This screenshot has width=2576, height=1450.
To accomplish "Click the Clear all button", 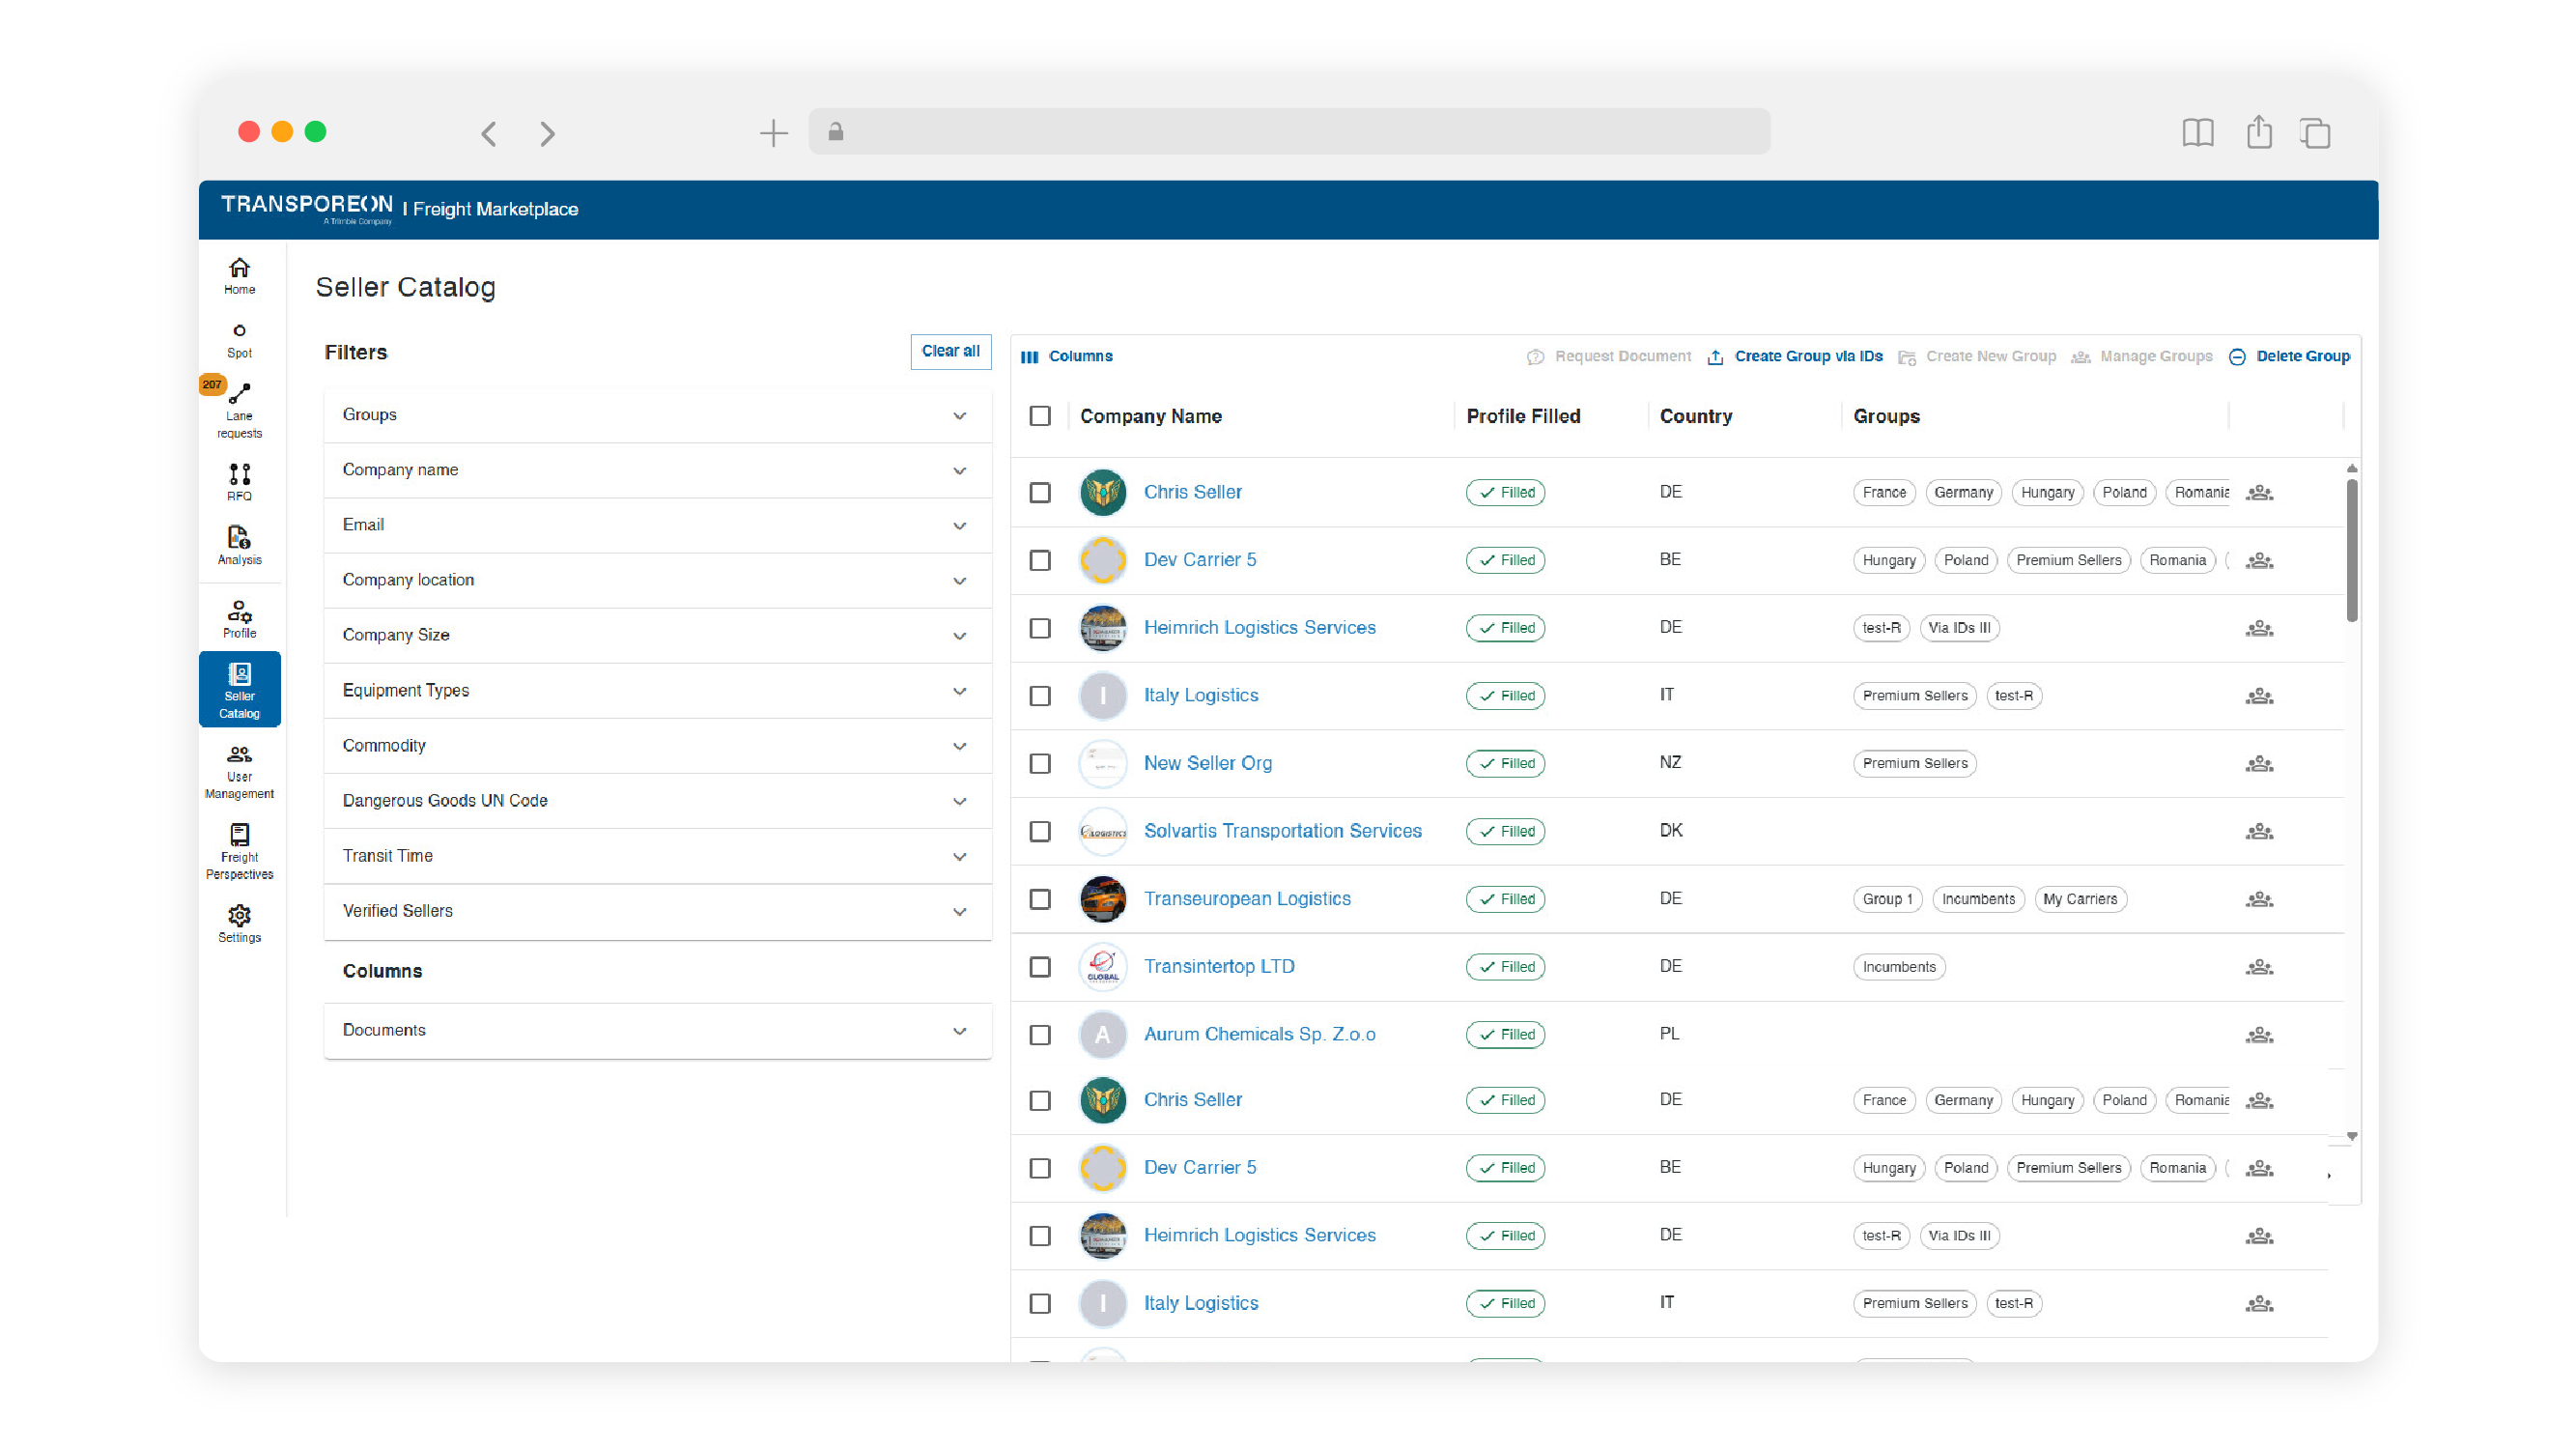I will [949, 351].
